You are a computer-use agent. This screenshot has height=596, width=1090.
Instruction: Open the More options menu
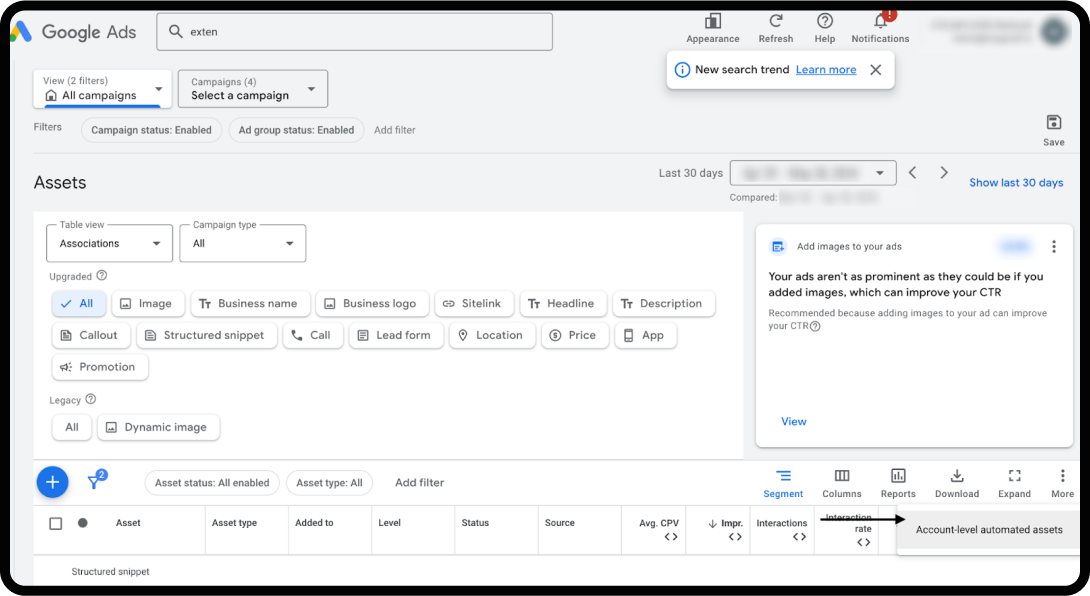pos(1062,483)
